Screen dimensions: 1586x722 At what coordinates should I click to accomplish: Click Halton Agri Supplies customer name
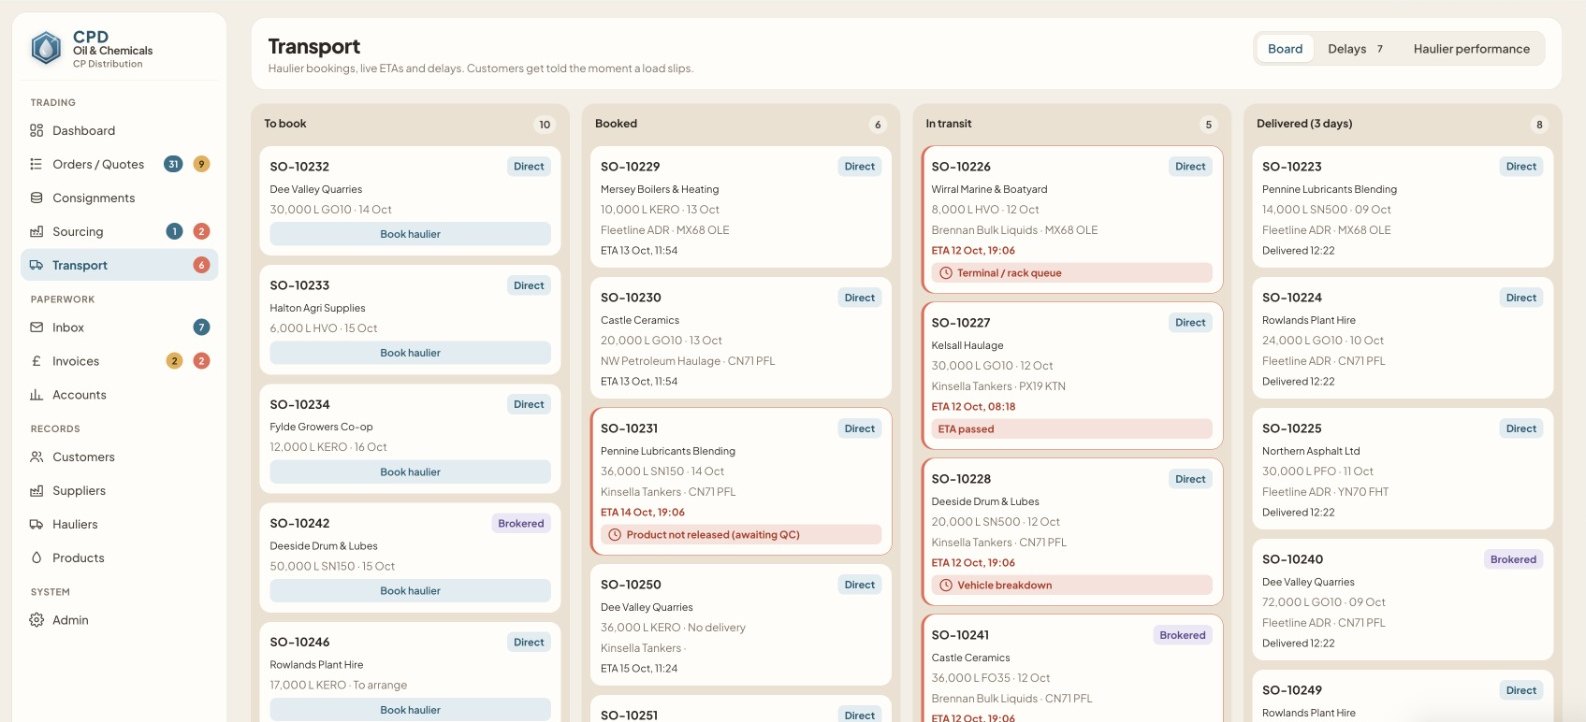(x=317, y=308)
